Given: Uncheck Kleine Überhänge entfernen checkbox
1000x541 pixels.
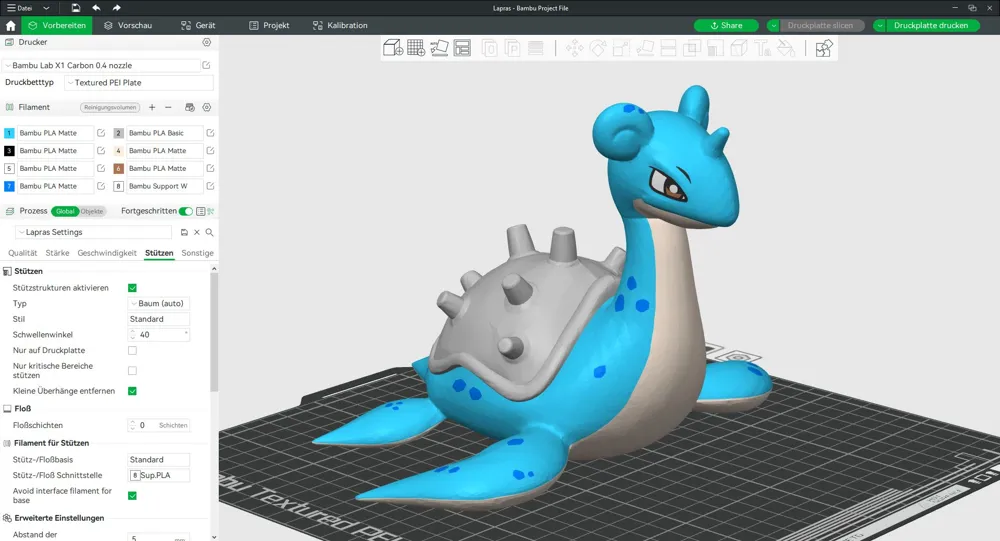Looking at the screenshot, I should pyautogui.click(x=132, y=391).
